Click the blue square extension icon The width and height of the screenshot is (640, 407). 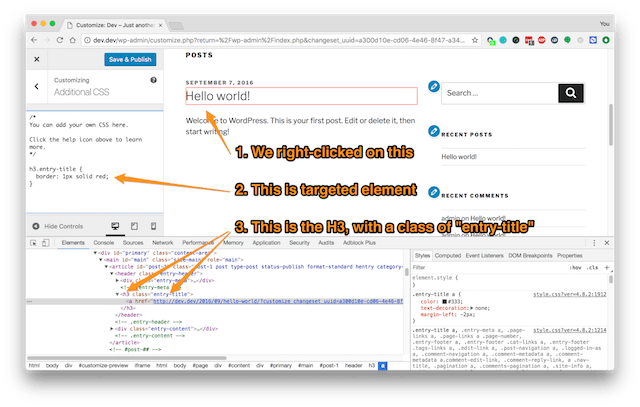click(x=593, y=40)
